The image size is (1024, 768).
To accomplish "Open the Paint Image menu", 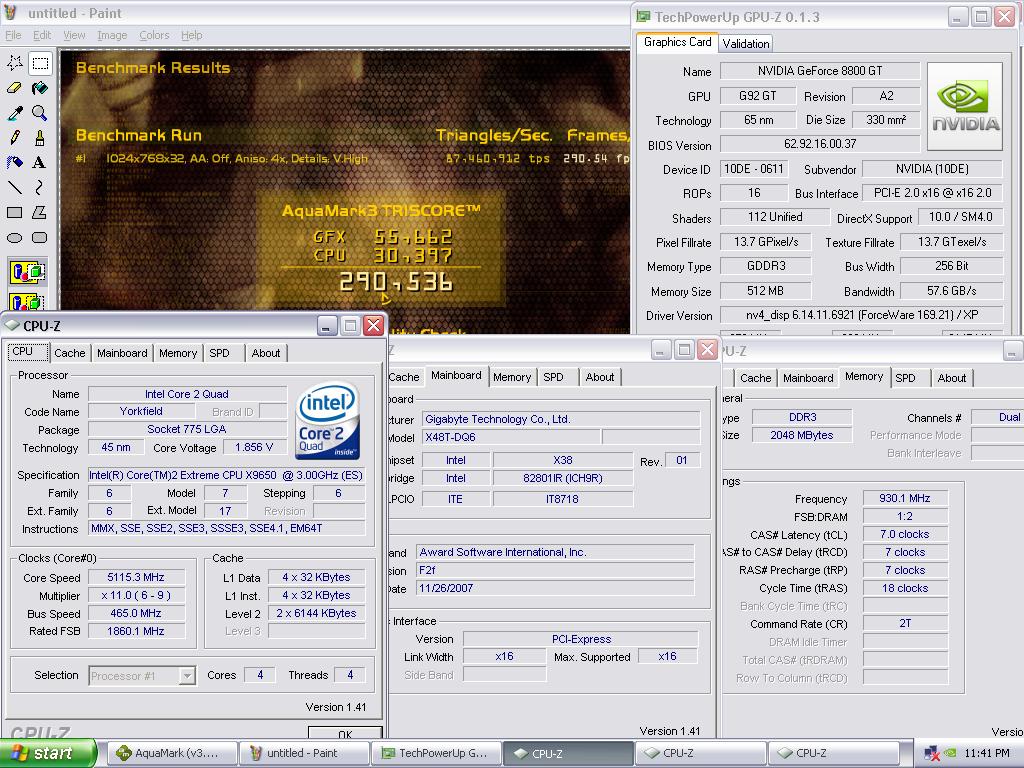I will [x=112, y=35].
